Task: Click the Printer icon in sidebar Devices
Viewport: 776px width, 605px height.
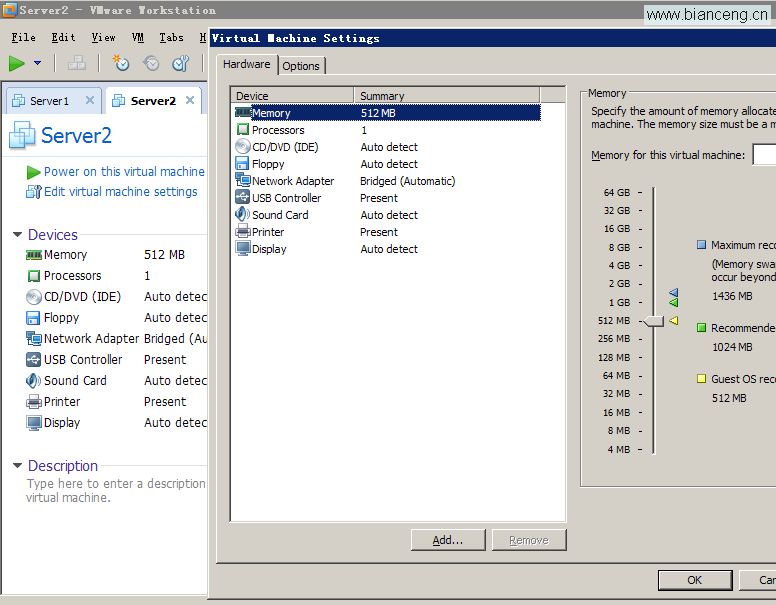Action: pos(34,402)
